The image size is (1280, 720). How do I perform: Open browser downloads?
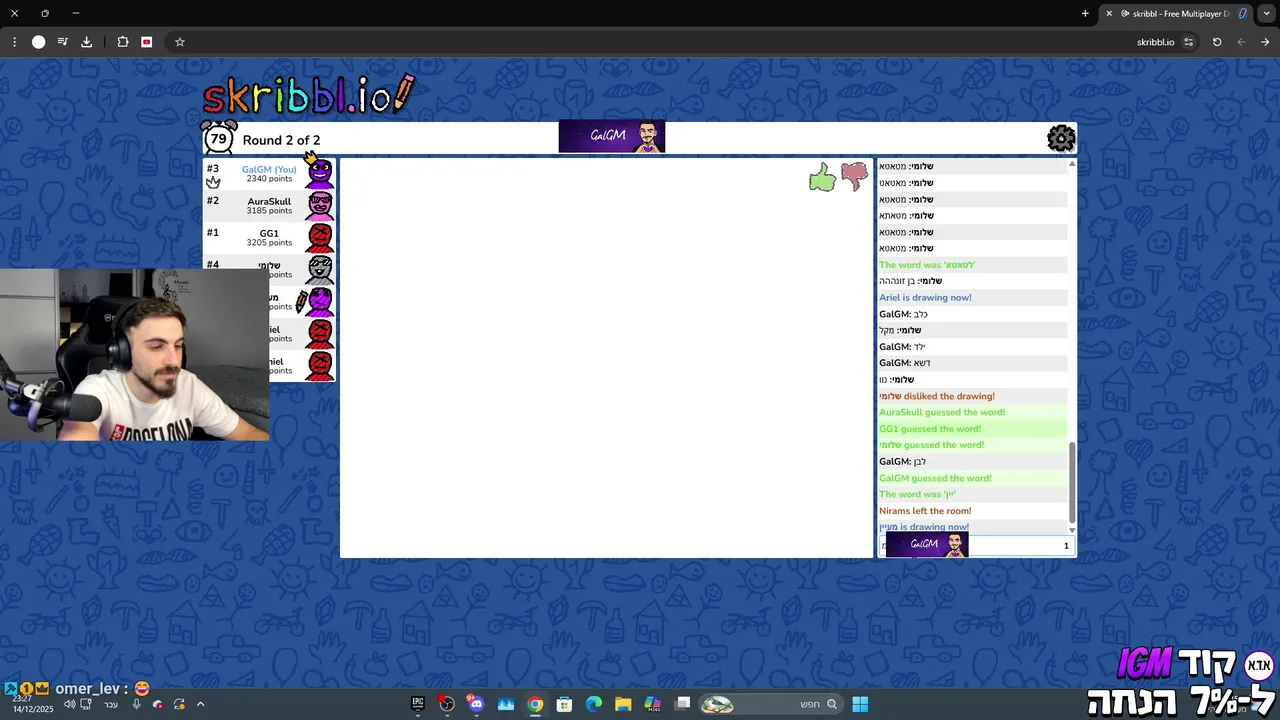(x=86, y=42)
